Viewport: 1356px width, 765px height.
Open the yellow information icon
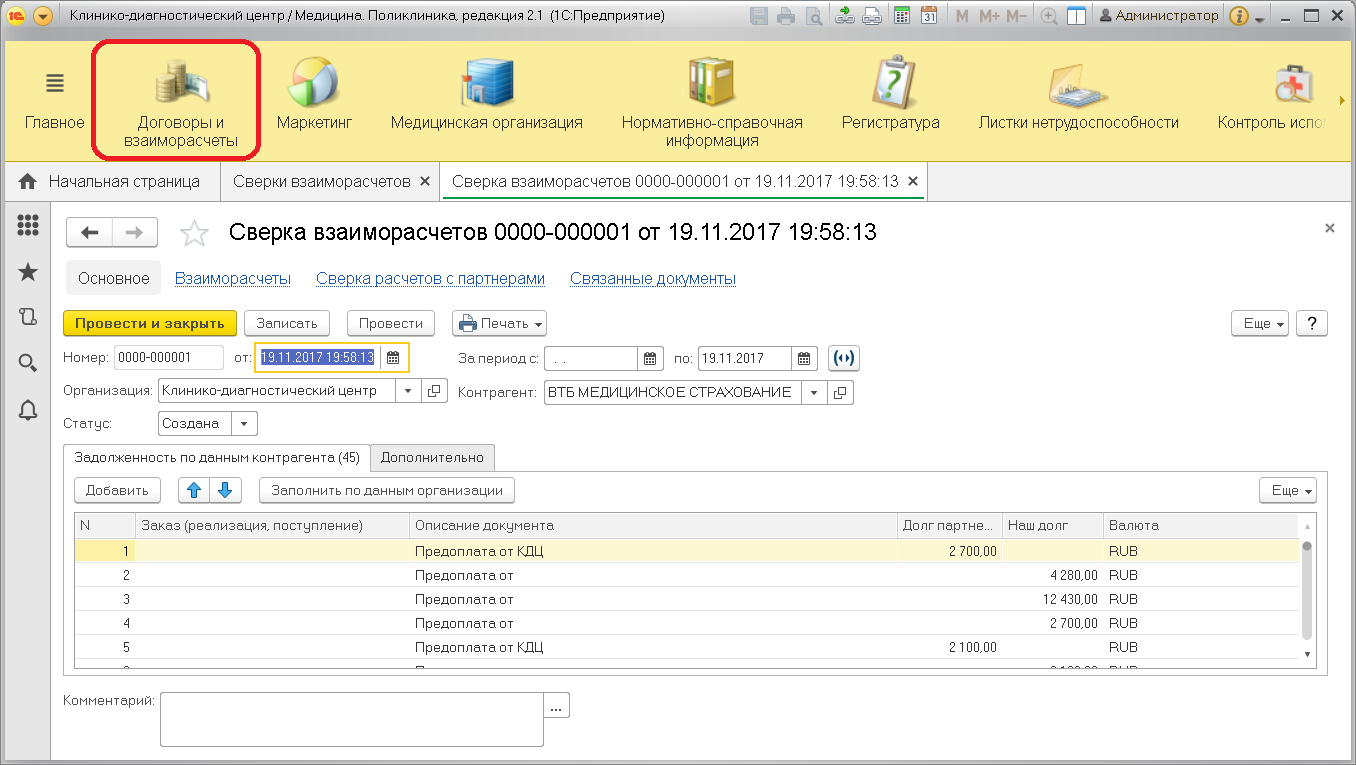pyautogui.click(x=1238, y=16)
